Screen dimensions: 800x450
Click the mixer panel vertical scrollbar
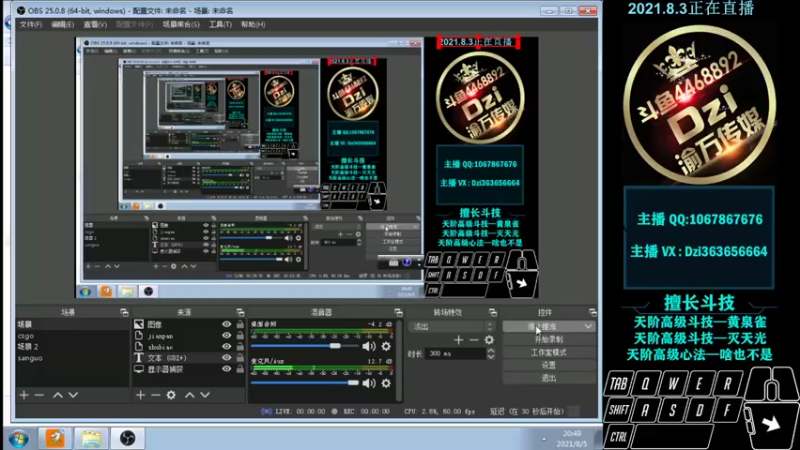[398, 360]
